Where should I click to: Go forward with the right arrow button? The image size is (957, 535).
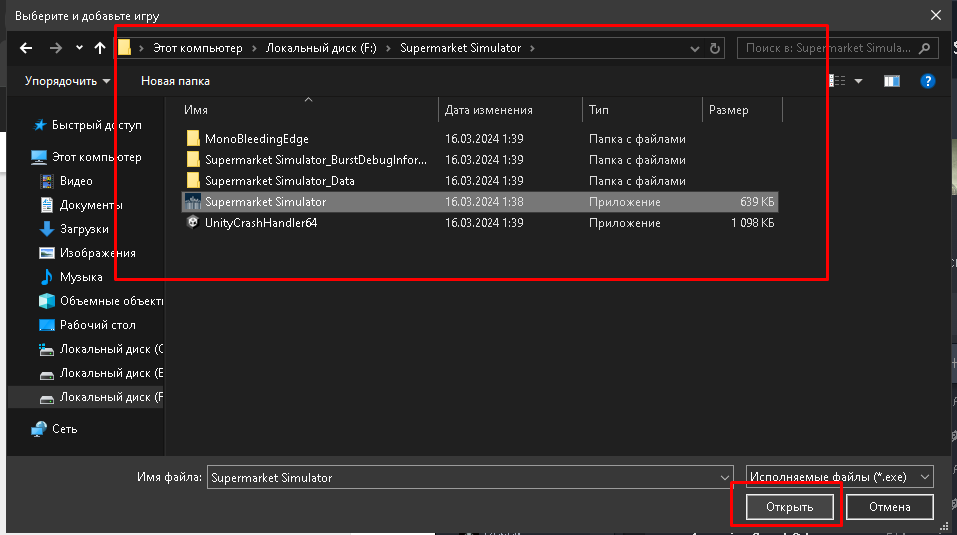click(56, 48)
